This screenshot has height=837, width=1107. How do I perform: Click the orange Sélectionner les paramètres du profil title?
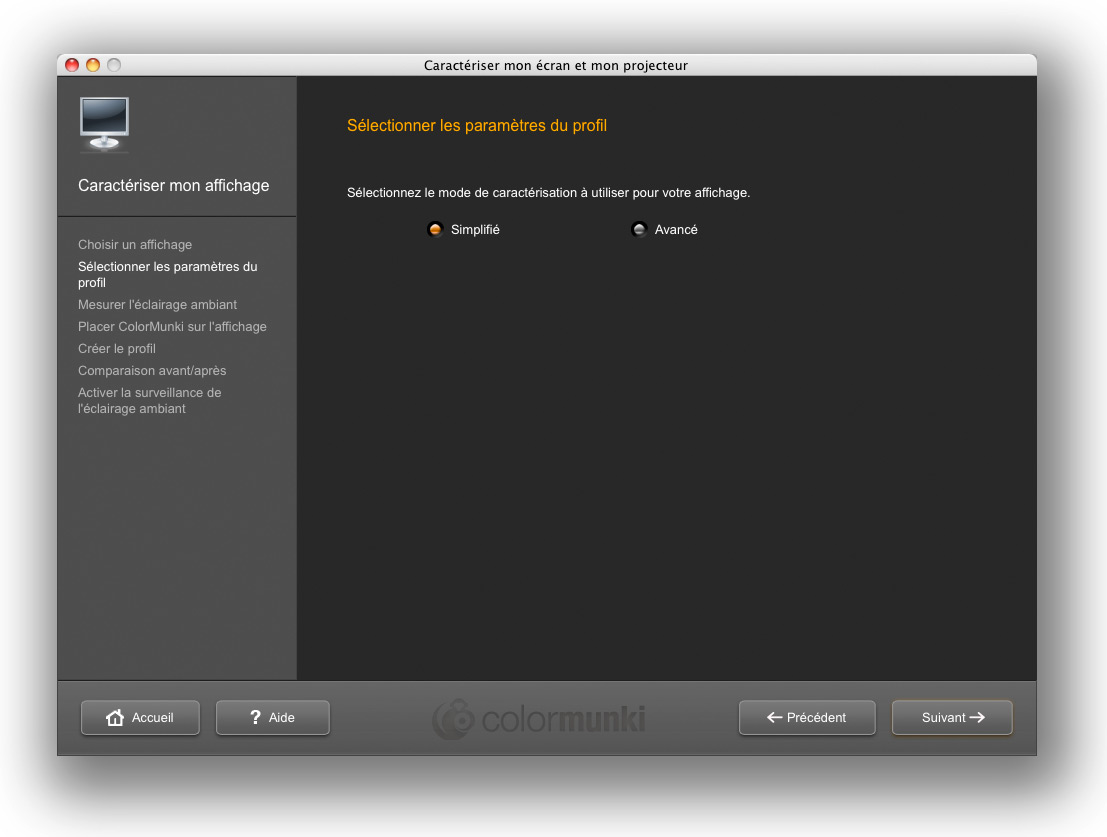(x=477, y=126)
